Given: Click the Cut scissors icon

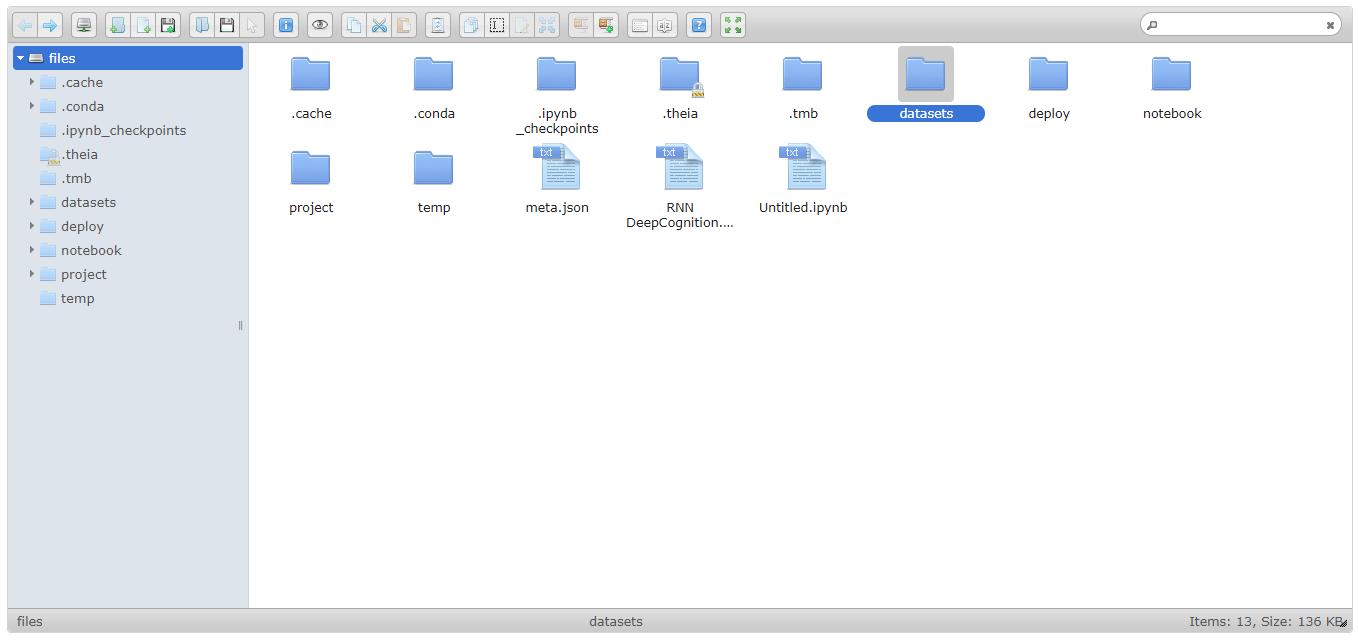Looking at the screenshot, I should tap(379, 25).
